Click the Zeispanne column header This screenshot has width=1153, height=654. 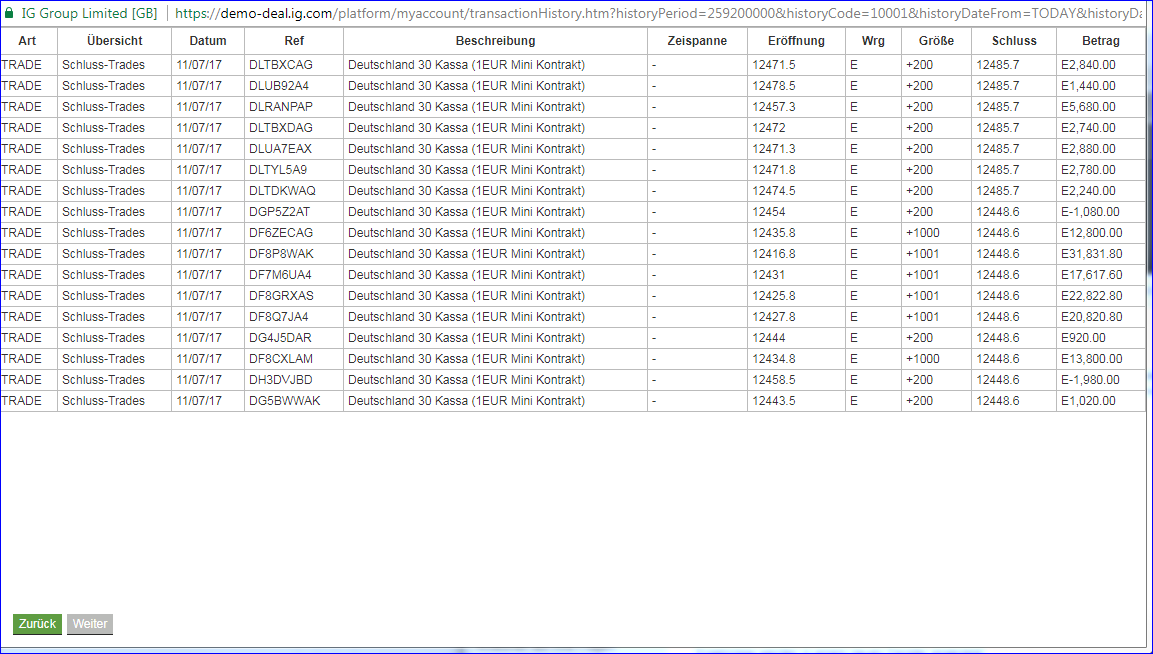pyautogui.click(x=697, y=41)
